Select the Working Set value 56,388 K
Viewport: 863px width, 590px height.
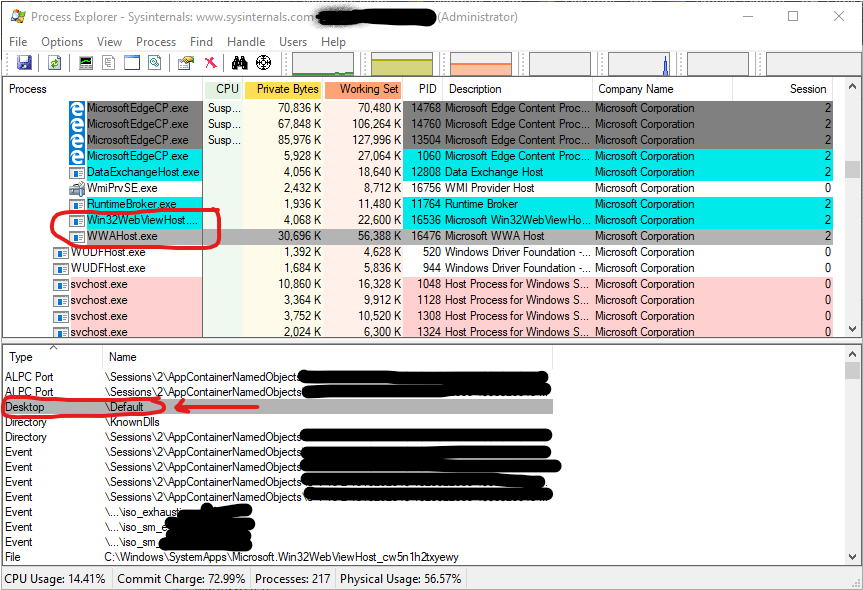(x=379, y=236)
